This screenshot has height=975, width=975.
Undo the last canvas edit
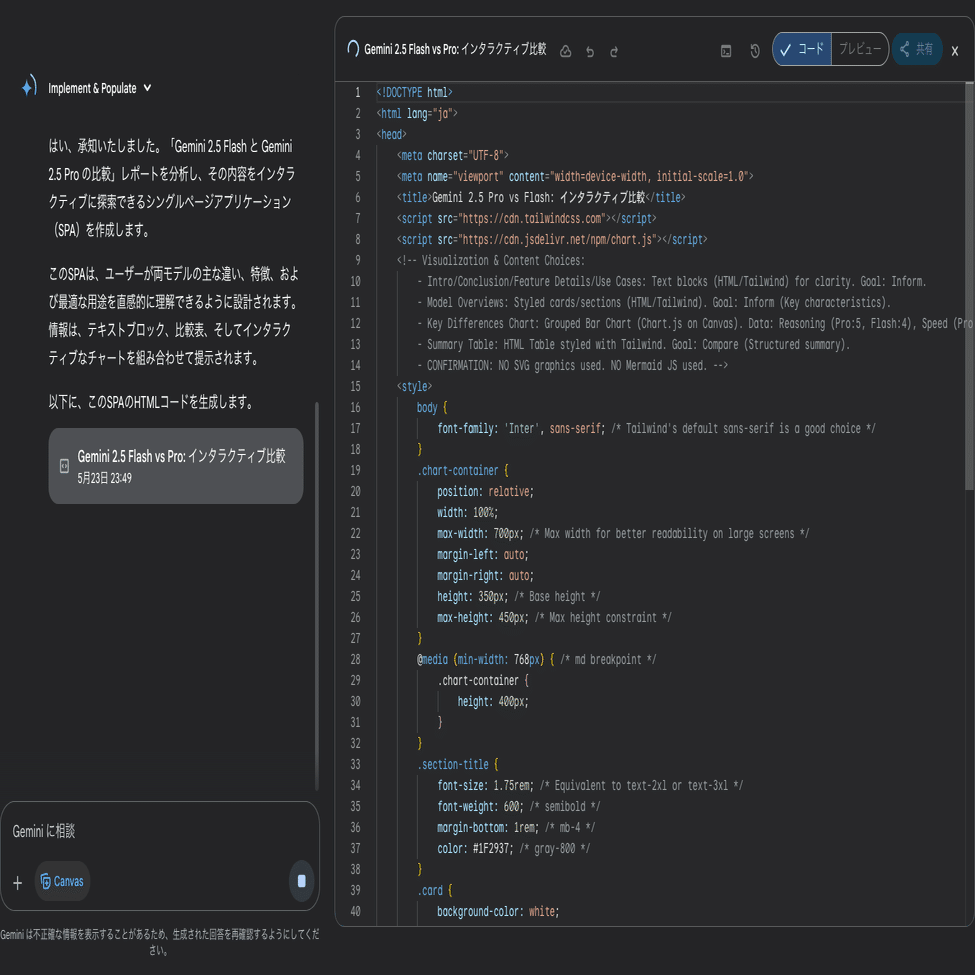click(590, 52)
